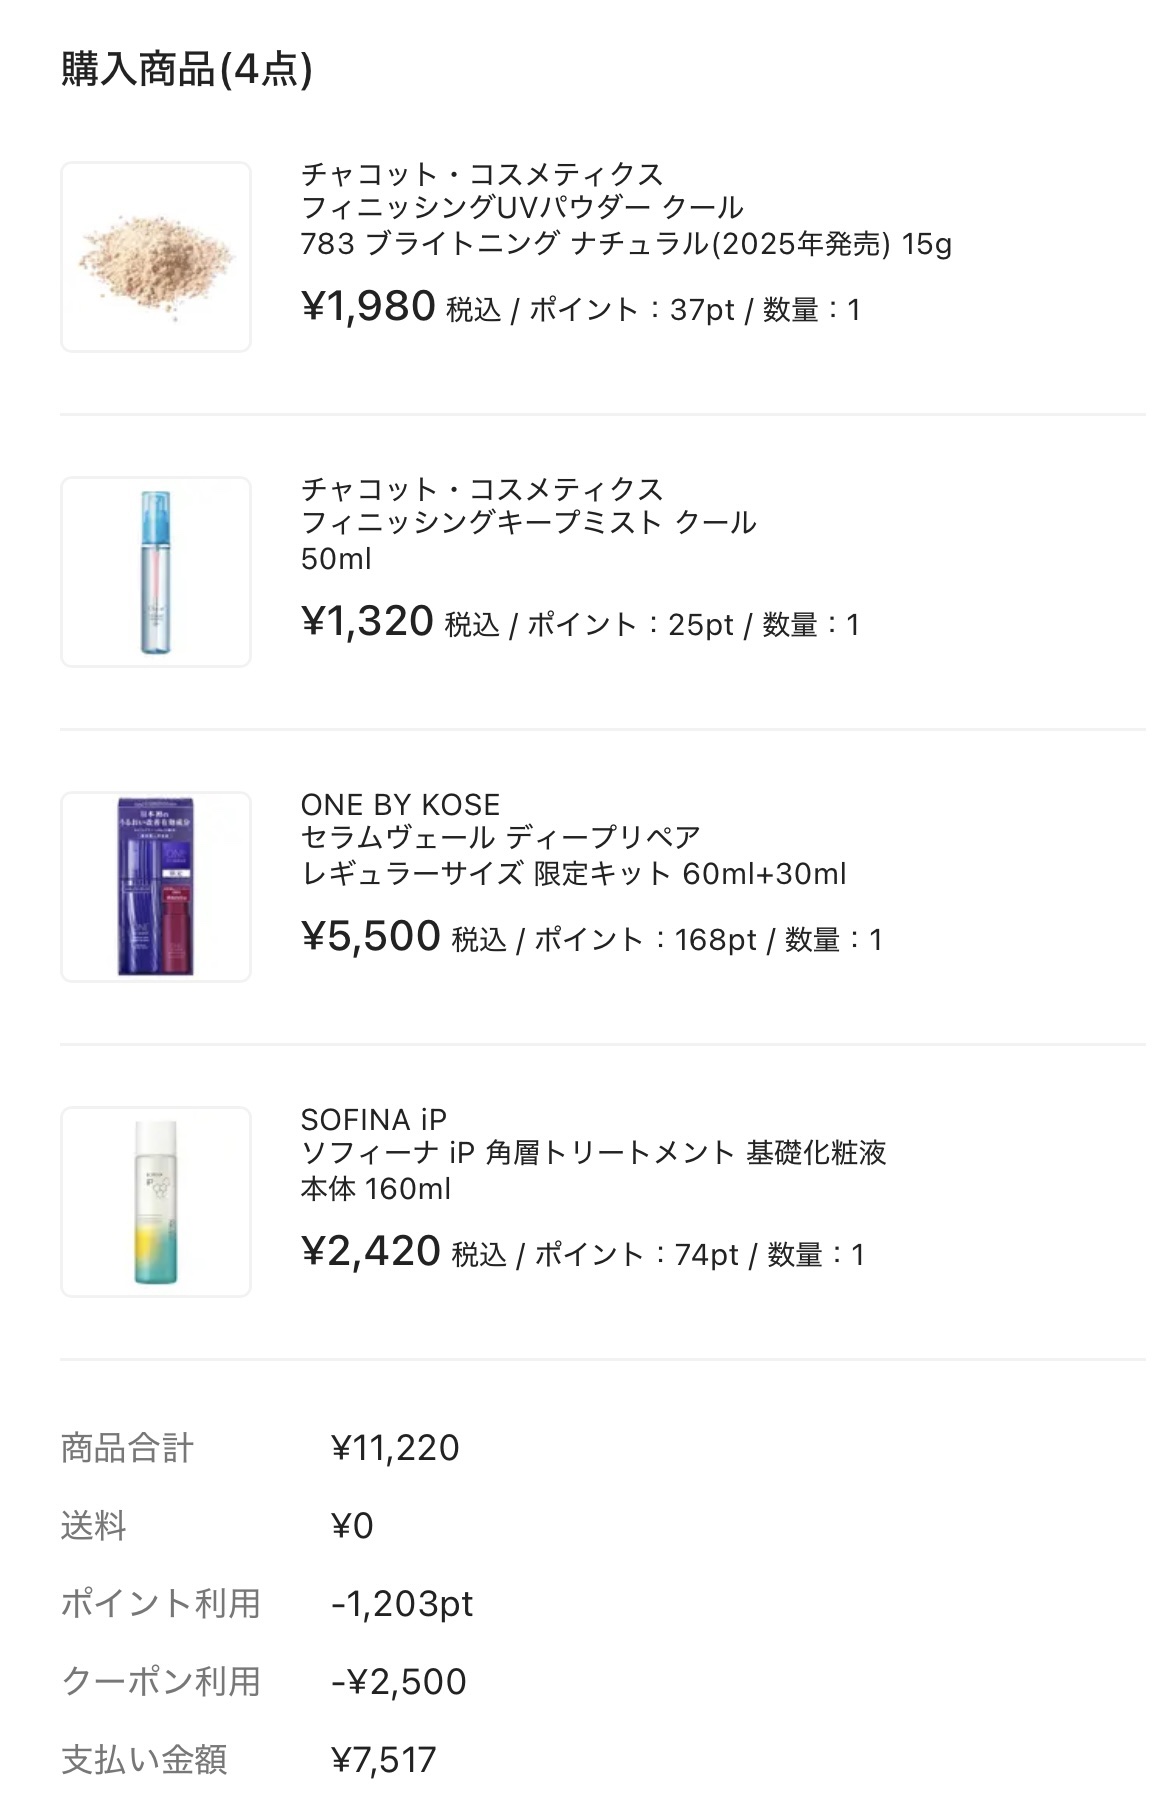Click the ポイント利用 value -1,203pt

point(402,1604)
